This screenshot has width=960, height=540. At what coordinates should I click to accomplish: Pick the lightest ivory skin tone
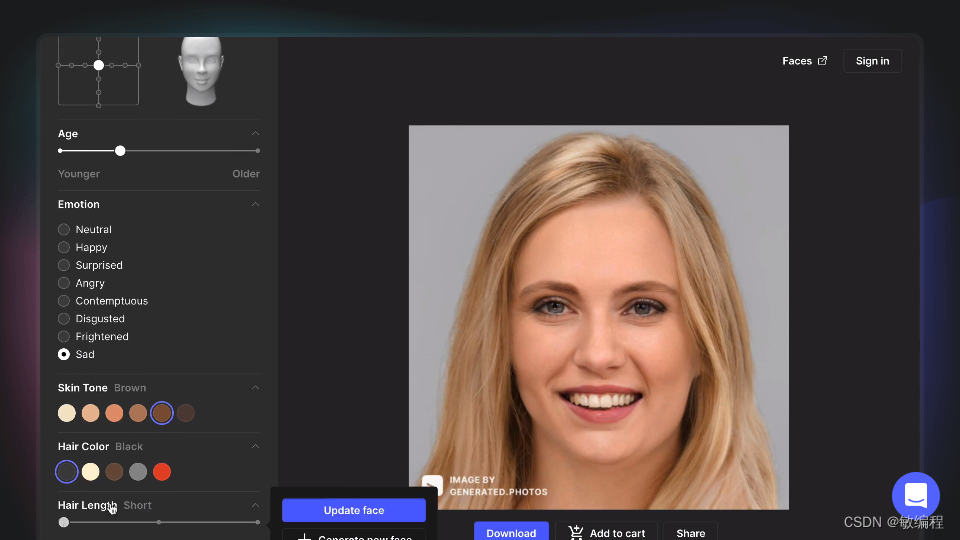pos(67,413)
